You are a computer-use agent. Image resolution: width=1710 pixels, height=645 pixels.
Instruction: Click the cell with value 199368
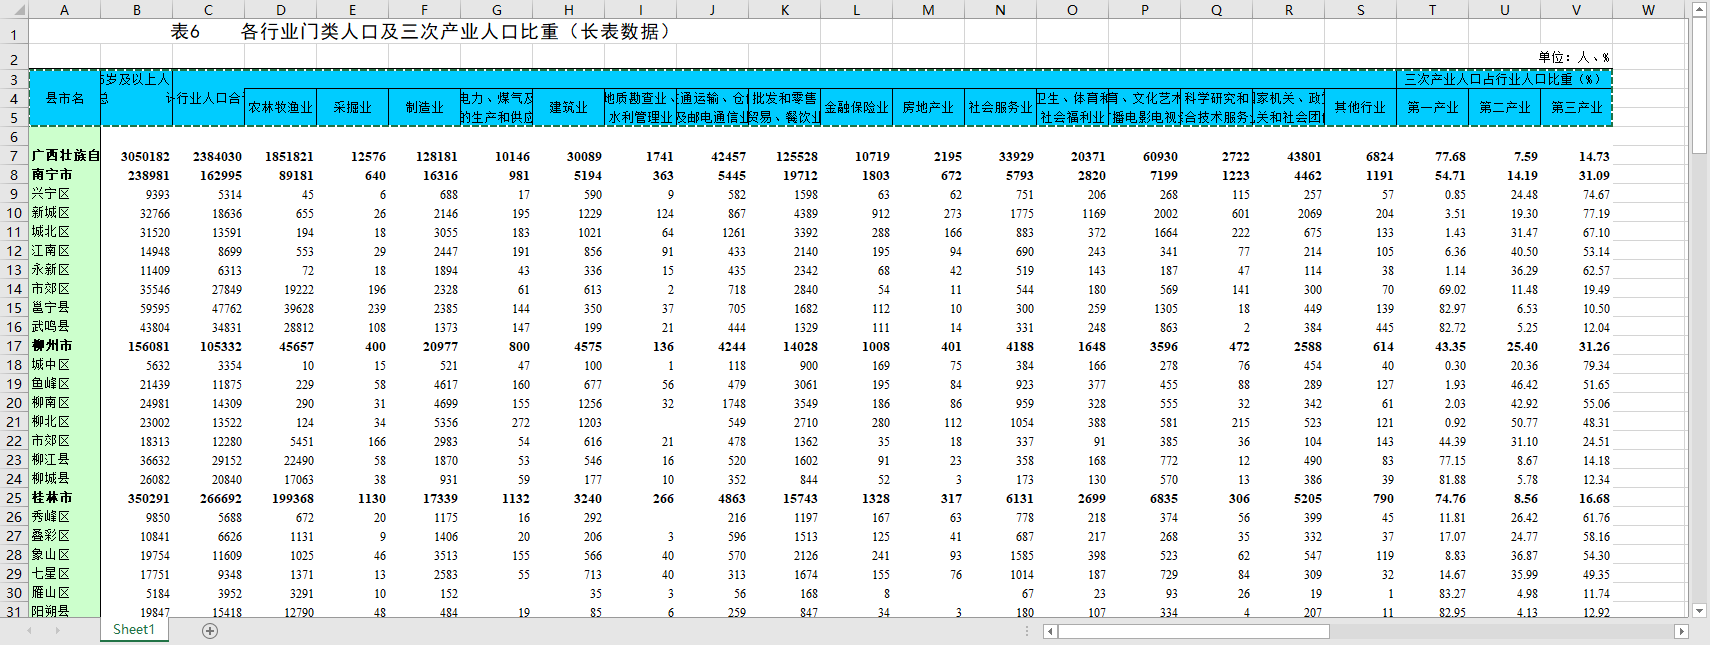(281, 498)
